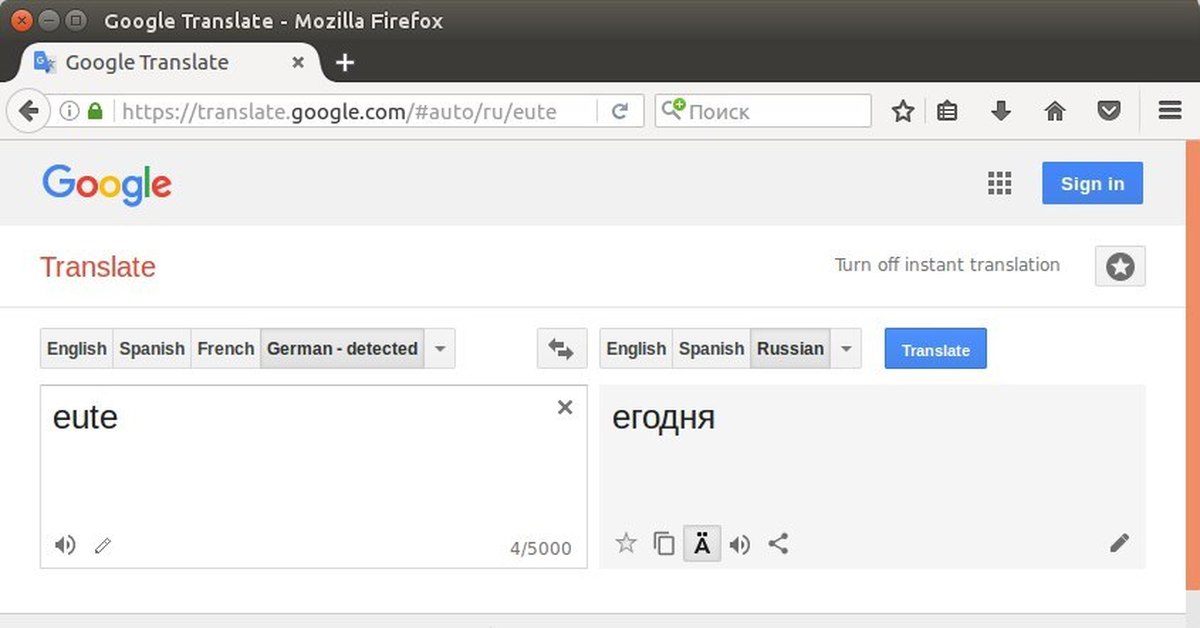Click the red Translate heading link
Screen dimensions: 1200x628
[98, 268]
